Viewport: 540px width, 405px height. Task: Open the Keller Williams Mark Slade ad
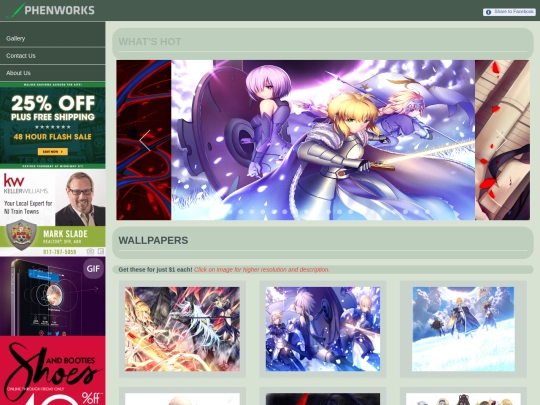tap(53, 212)
